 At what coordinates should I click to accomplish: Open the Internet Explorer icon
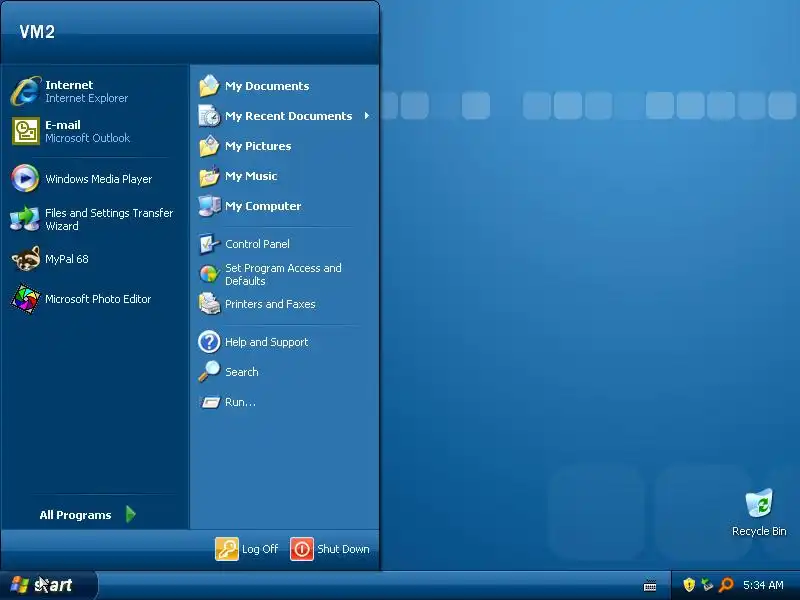(26, 91)
